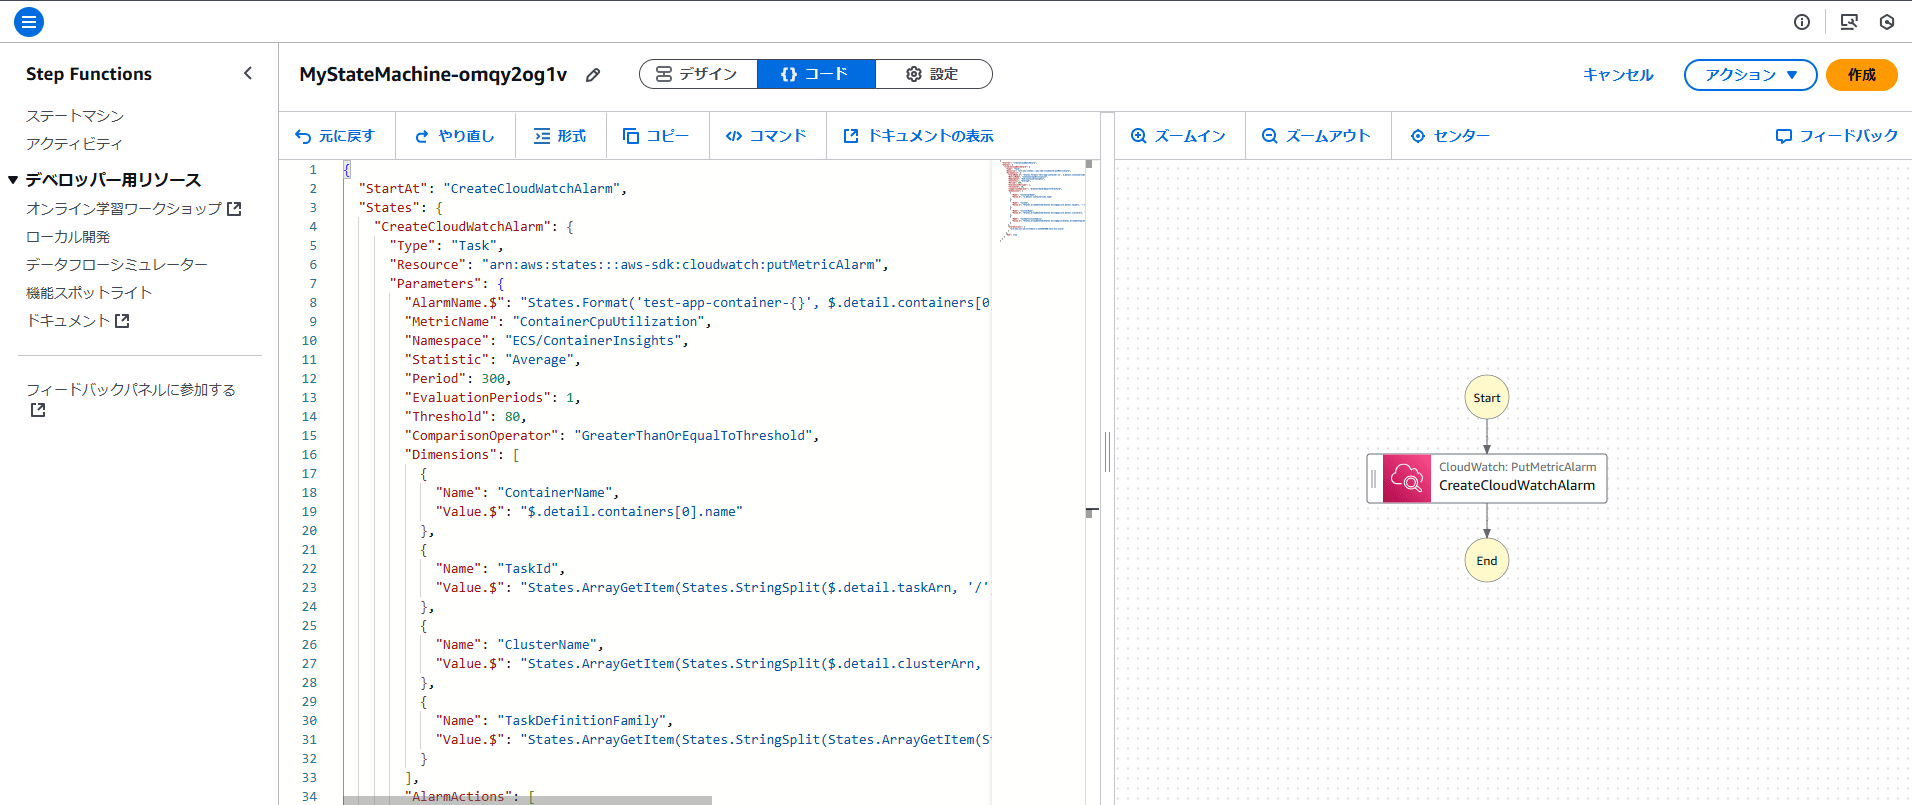This screenshot has height=805, width=1912.
Task: Click the "Threshold": 80 line
Action: pyautogui.click(x=465, y=417)
